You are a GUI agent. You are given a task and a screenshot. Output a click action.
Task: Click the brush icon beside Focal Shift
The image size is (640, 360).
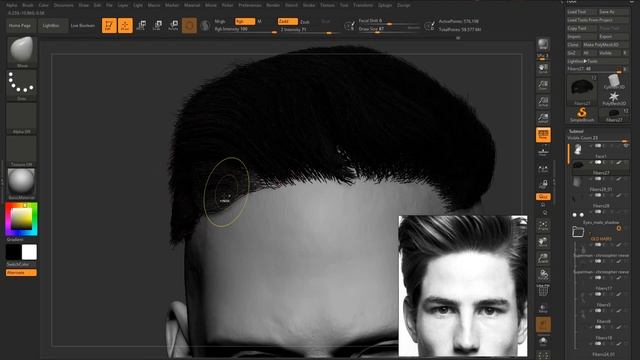point(349,26)
